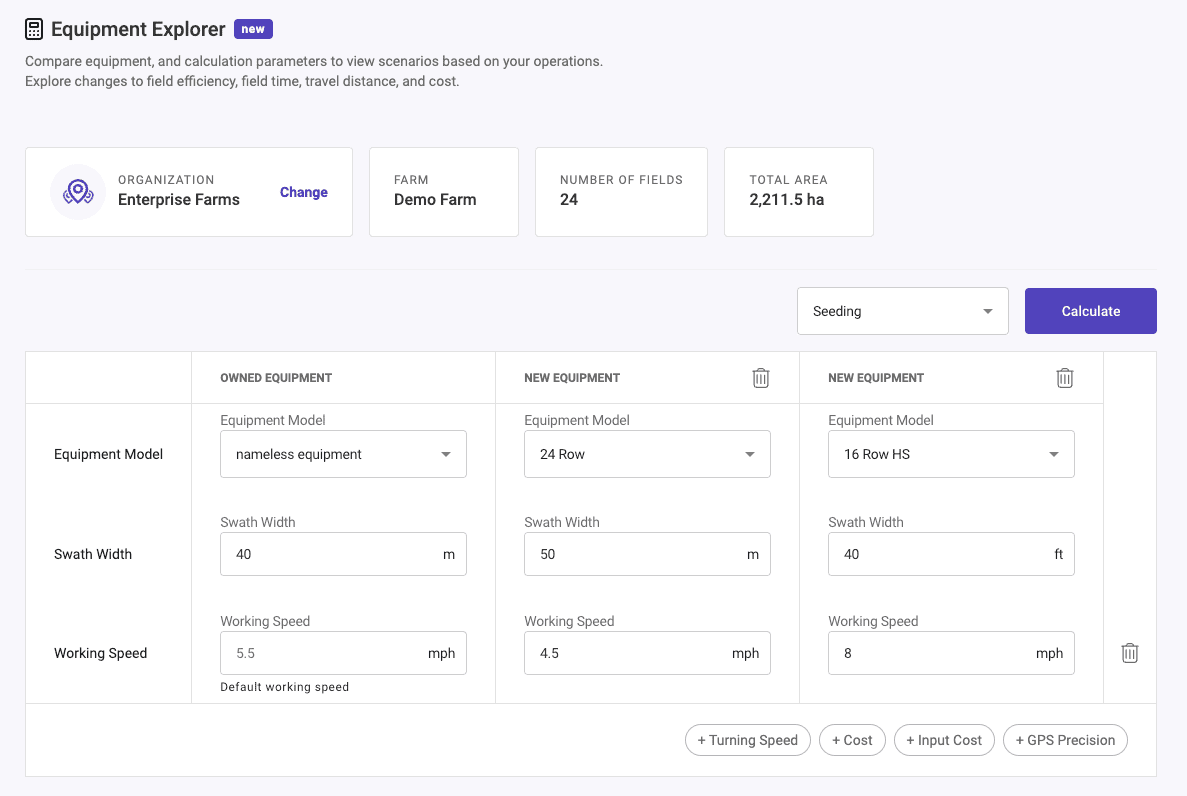The image size is (1187, 796).
Task: Remove the Working Speed row using its trash icon
Action: tap(1130, 652)
